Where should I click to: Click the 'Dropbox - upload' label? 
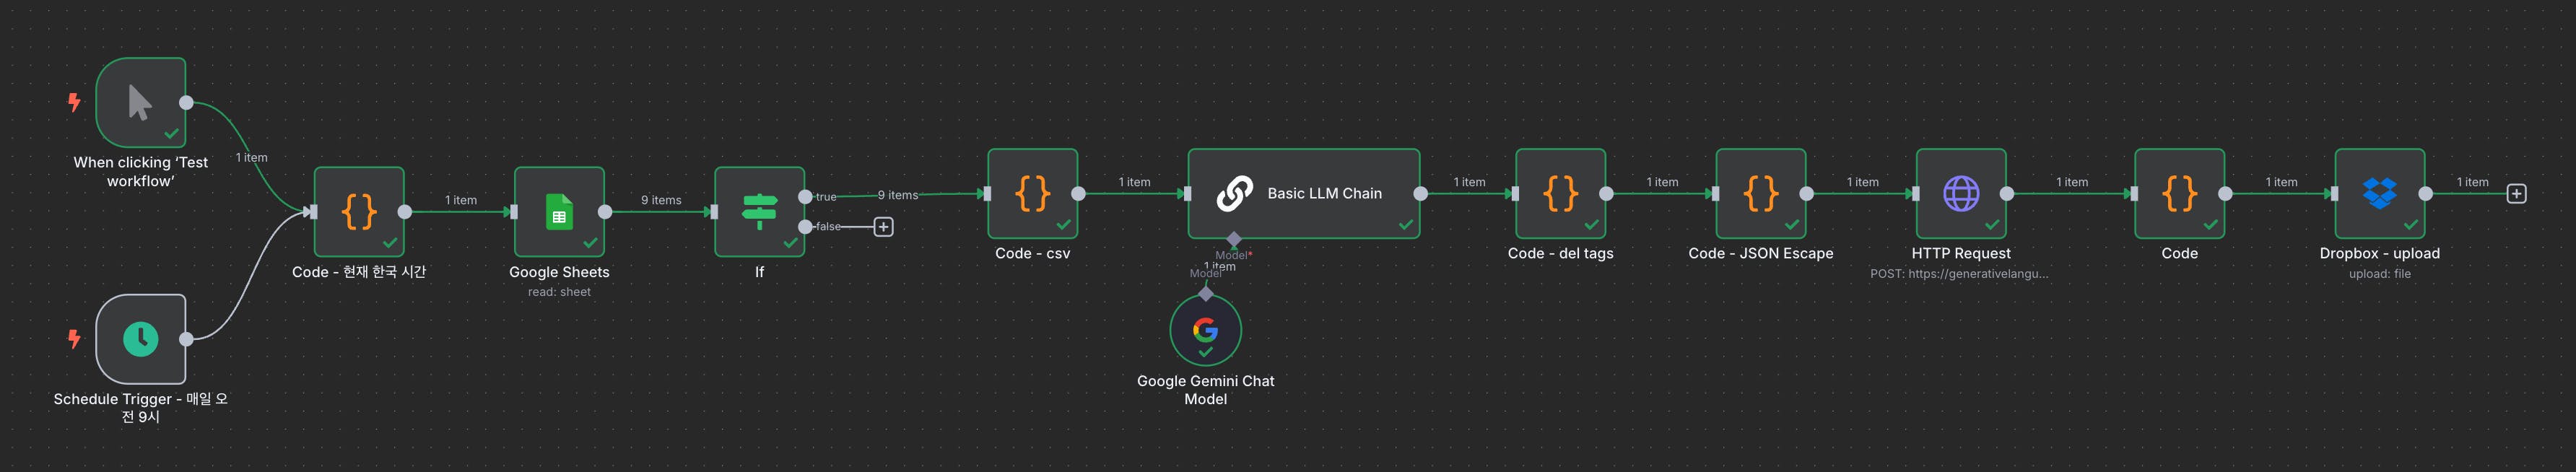pyautogui.click(x=2379, y=253)
